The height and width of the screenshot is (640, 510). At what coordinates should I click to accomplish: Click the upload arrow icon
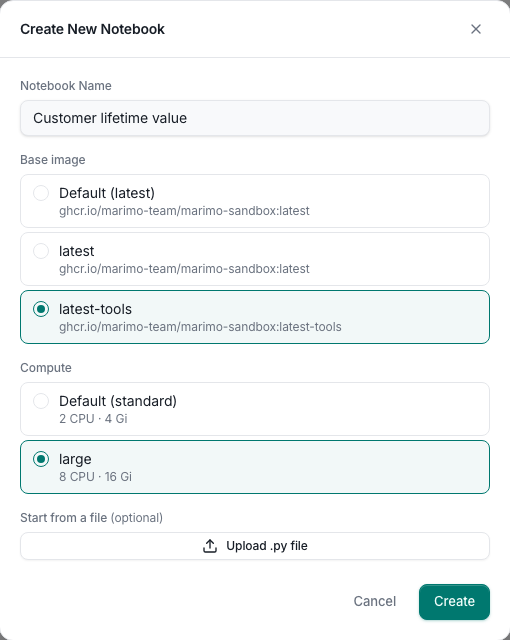[210, 546]
